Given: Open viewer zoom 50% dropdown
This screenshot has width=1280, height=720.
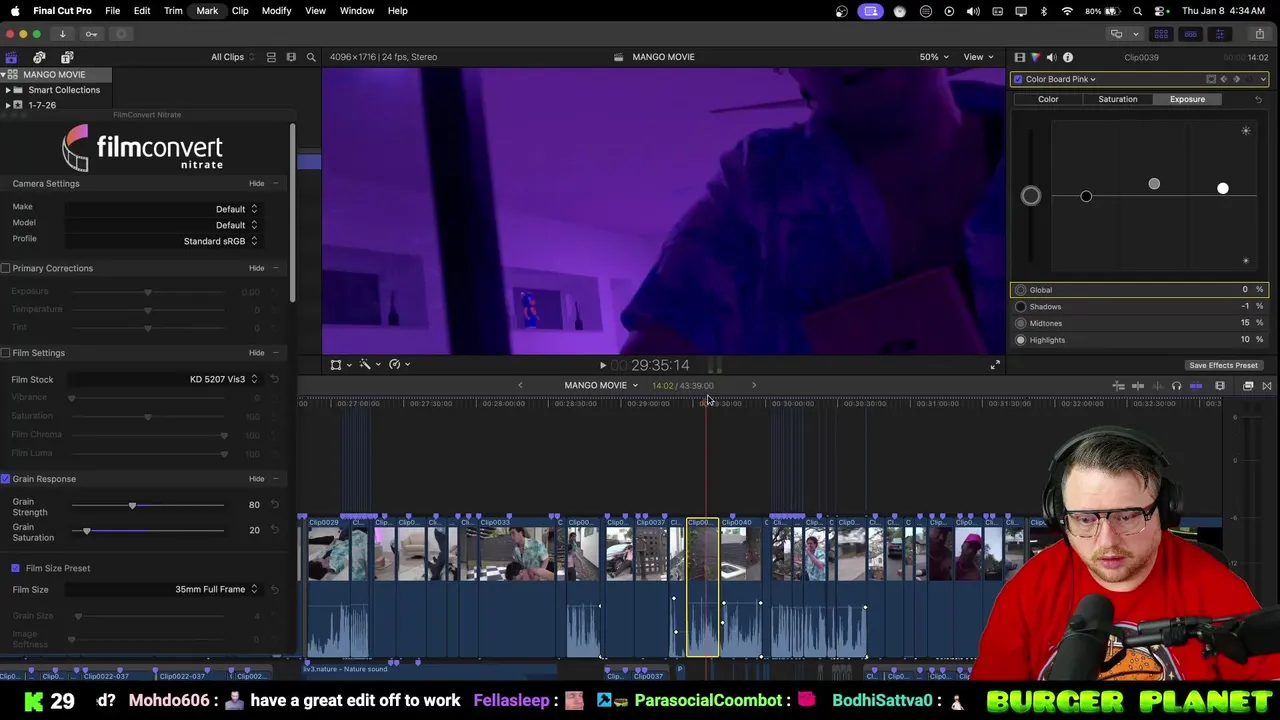Looking at the screenshot, I should pyautogui.click(x=934, y=57).
